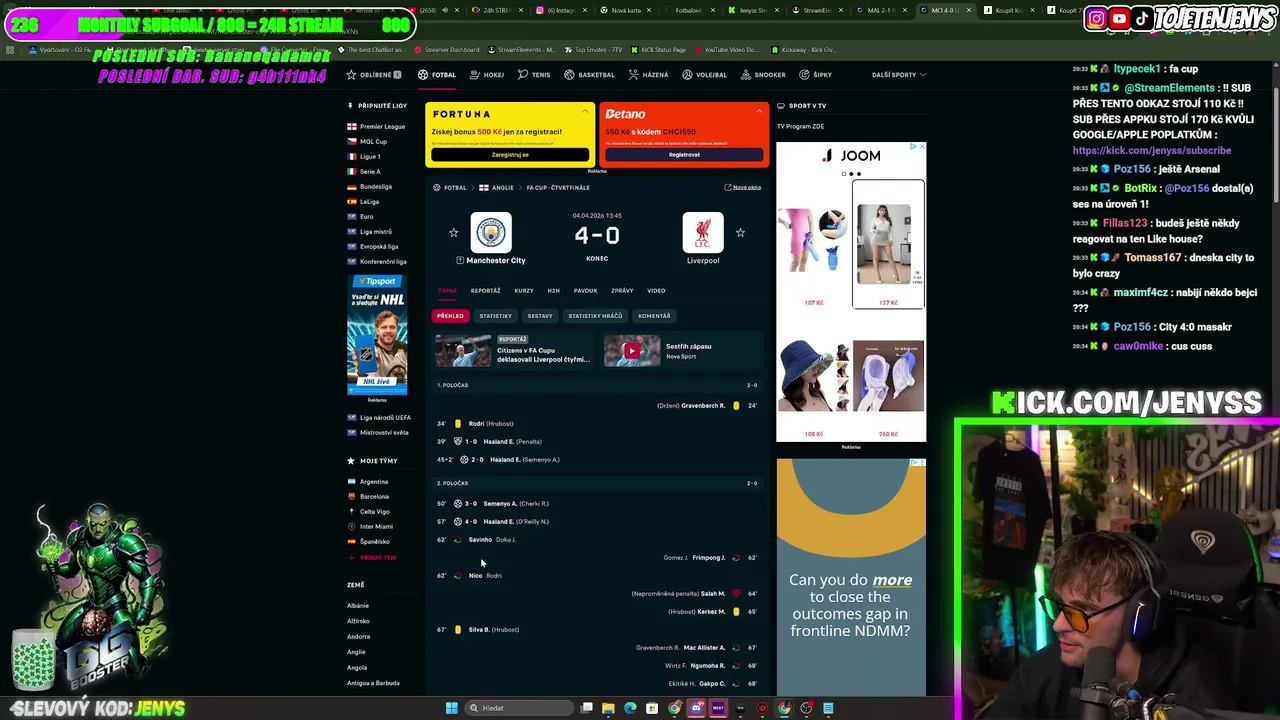
Task: Click Rodri yellow card icon at 34'
Action: (x=458, y=424)
